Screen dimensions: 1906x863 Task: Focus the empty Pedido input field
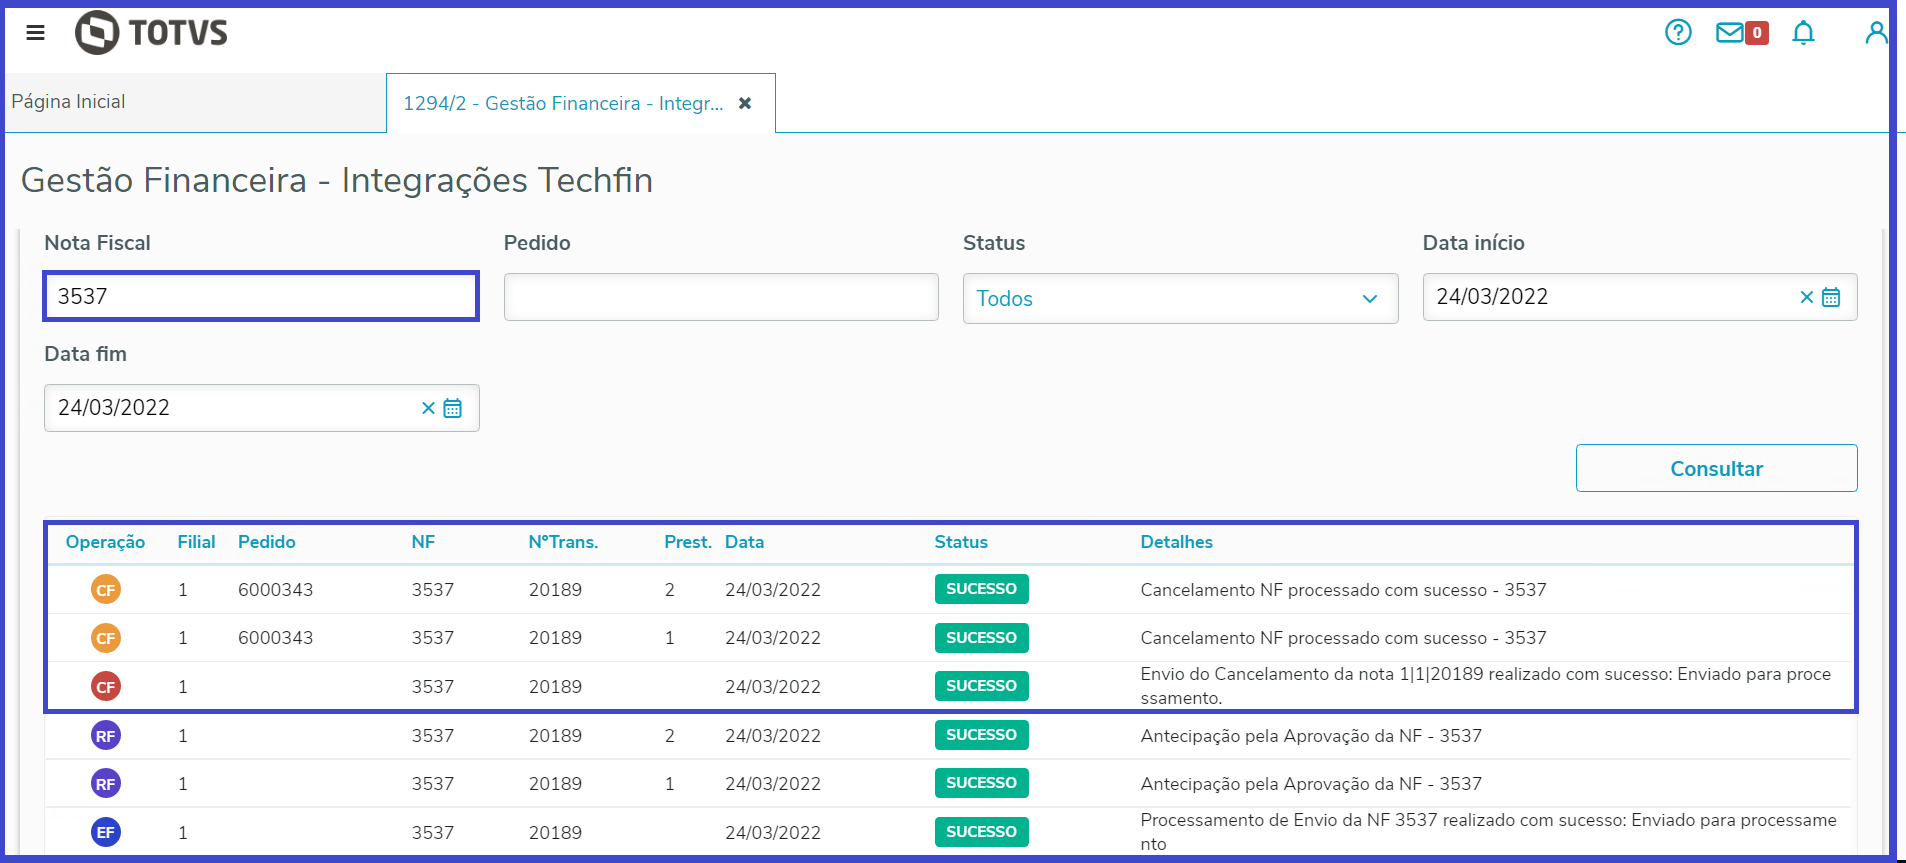(x=721, y=297)
